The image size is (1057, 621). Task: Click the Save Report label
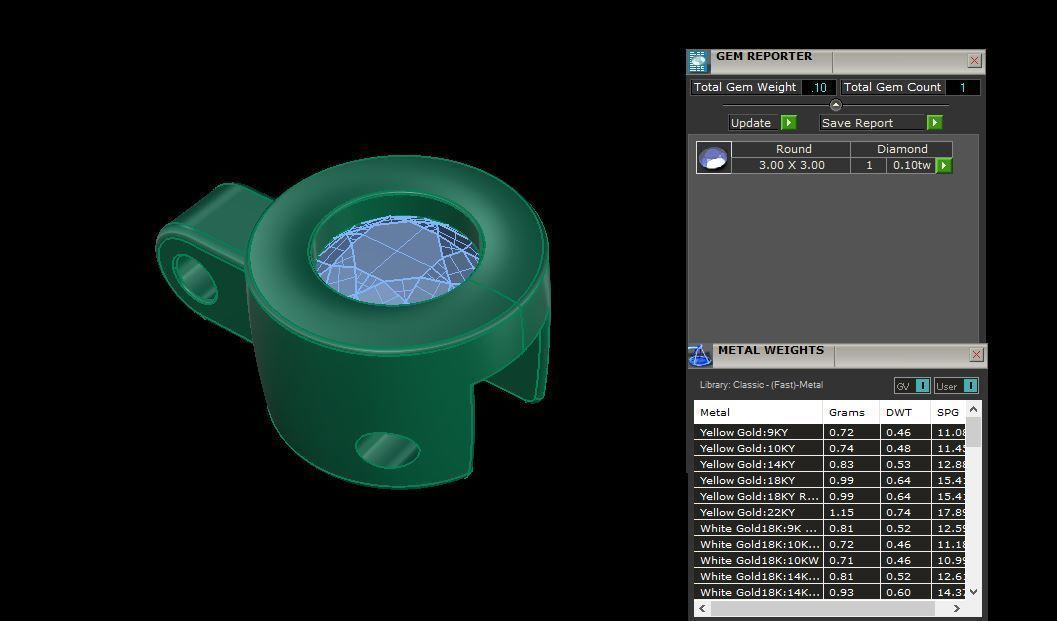tap(872, 123)
